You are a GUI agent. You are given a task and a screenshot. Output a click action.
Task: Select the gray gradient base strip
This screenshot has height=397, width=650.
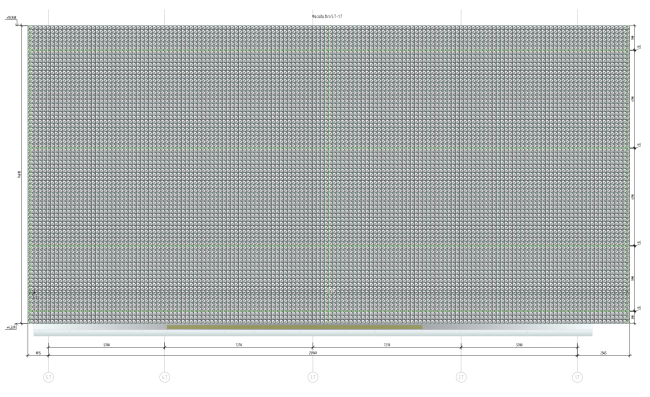(313, 330)
